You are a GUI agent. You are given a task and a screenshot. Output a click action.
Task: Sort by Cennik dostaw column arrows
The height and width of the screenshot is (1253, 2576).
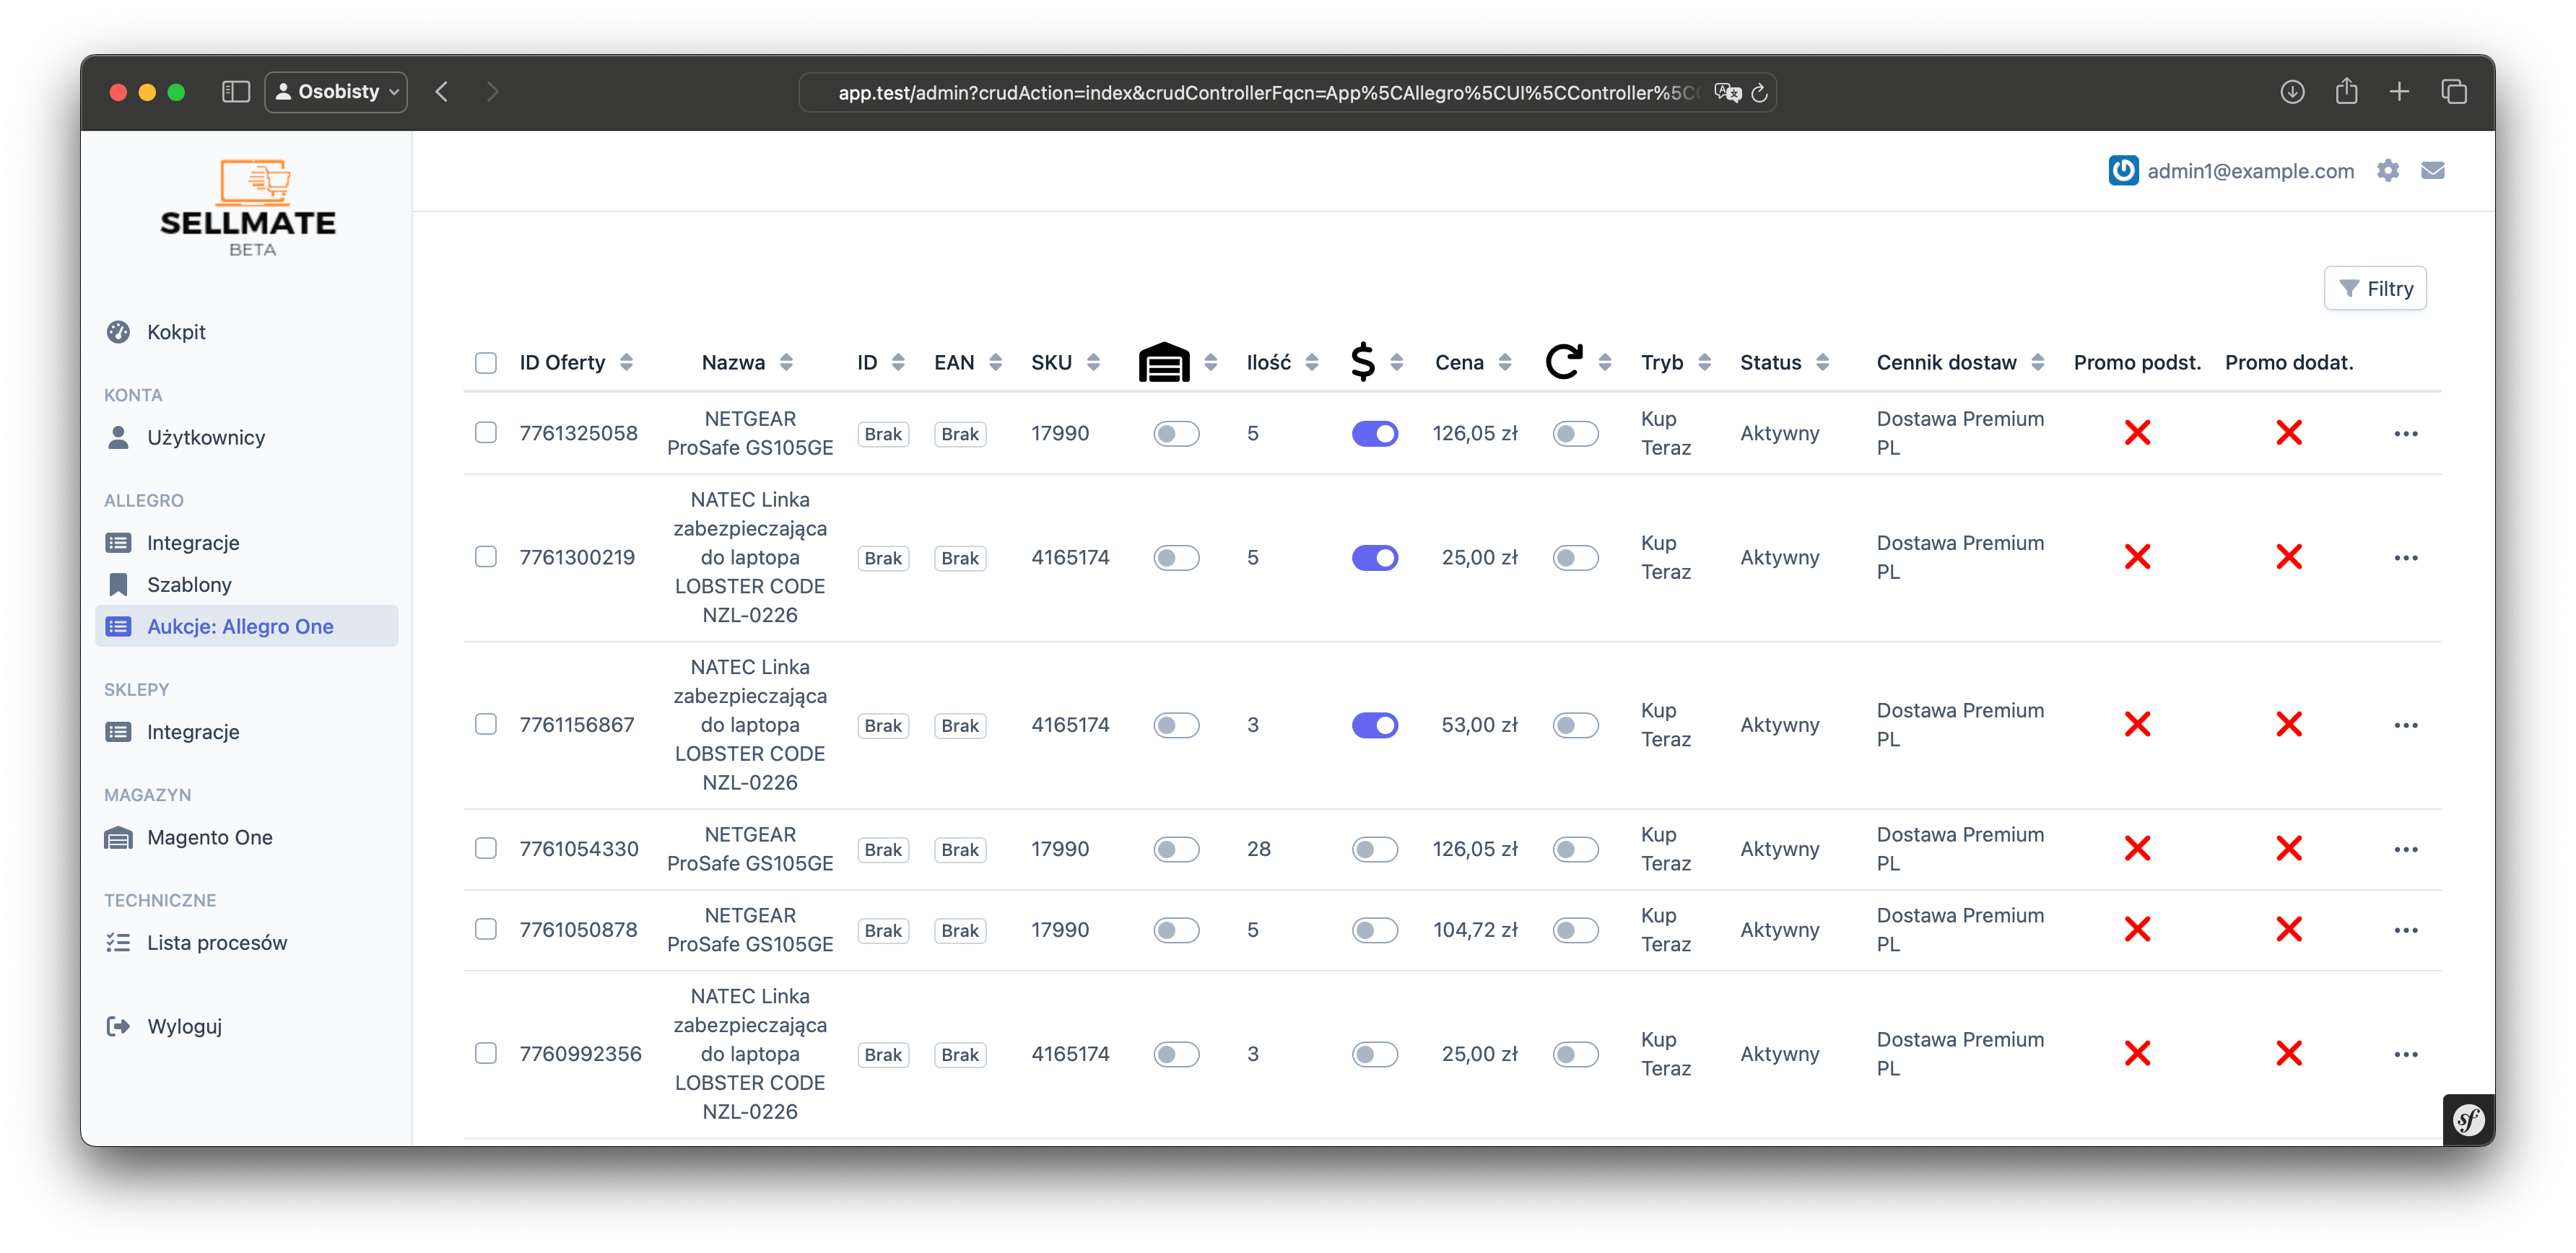pos(2038,362)
